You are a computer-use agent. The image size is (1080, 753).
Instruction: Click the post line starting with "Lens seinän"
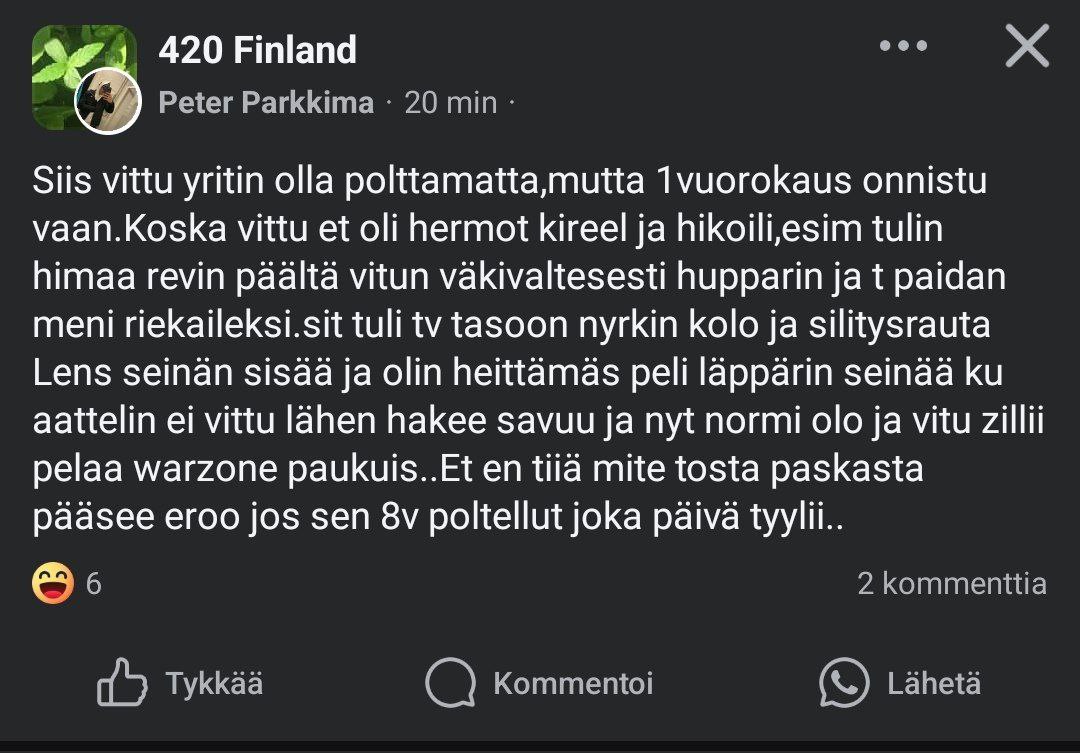click(518, 373)
